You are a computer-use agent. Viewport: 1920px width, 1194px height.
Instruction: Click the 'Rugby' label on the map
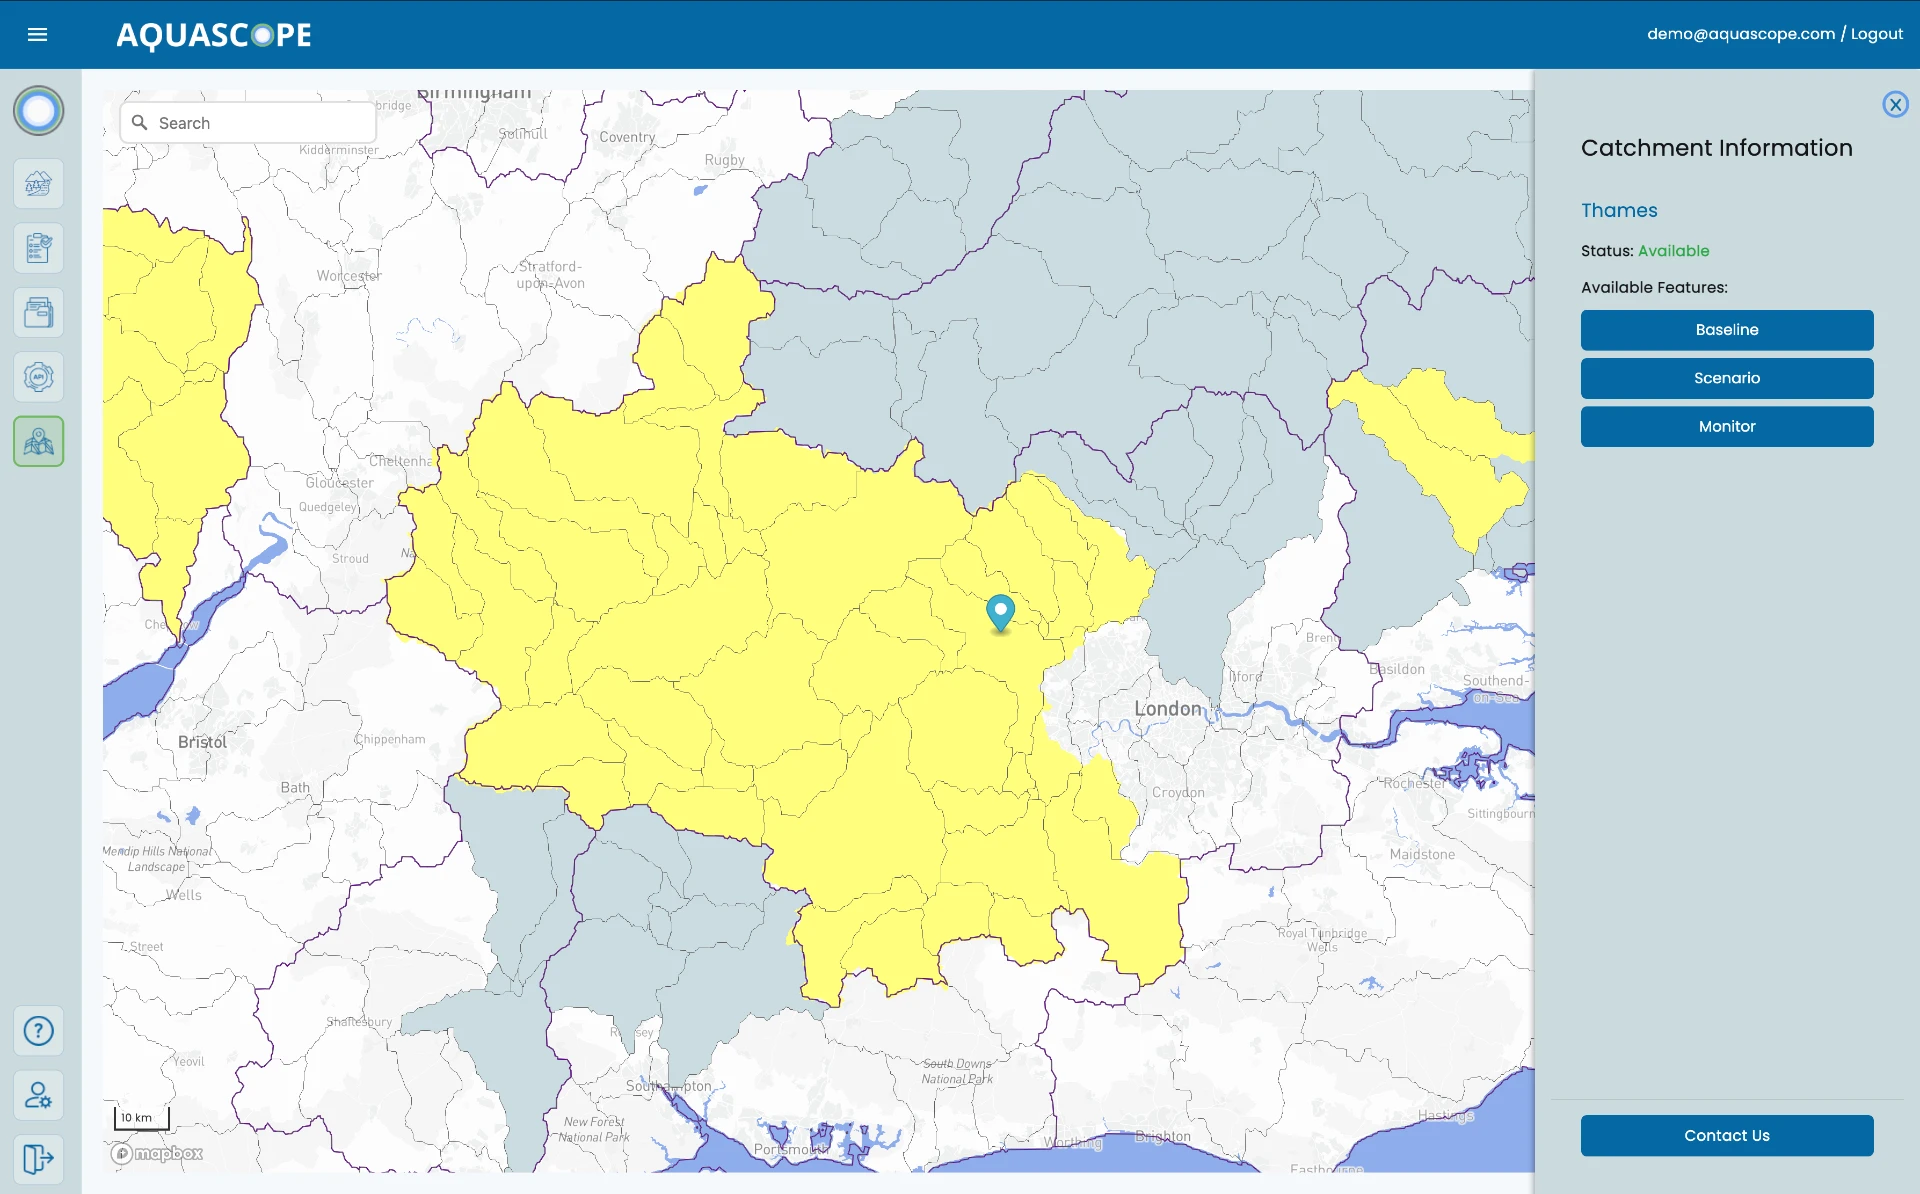click(724, 160)
